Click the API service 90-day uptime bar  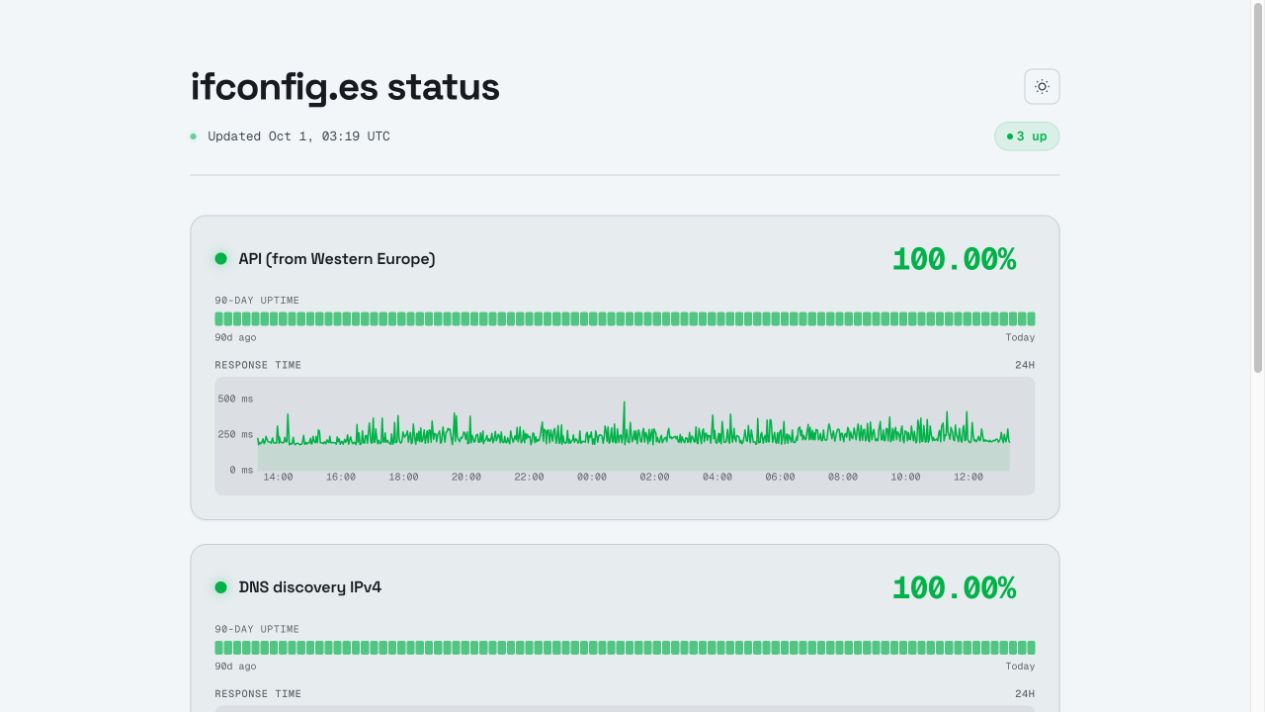[625, 319]
